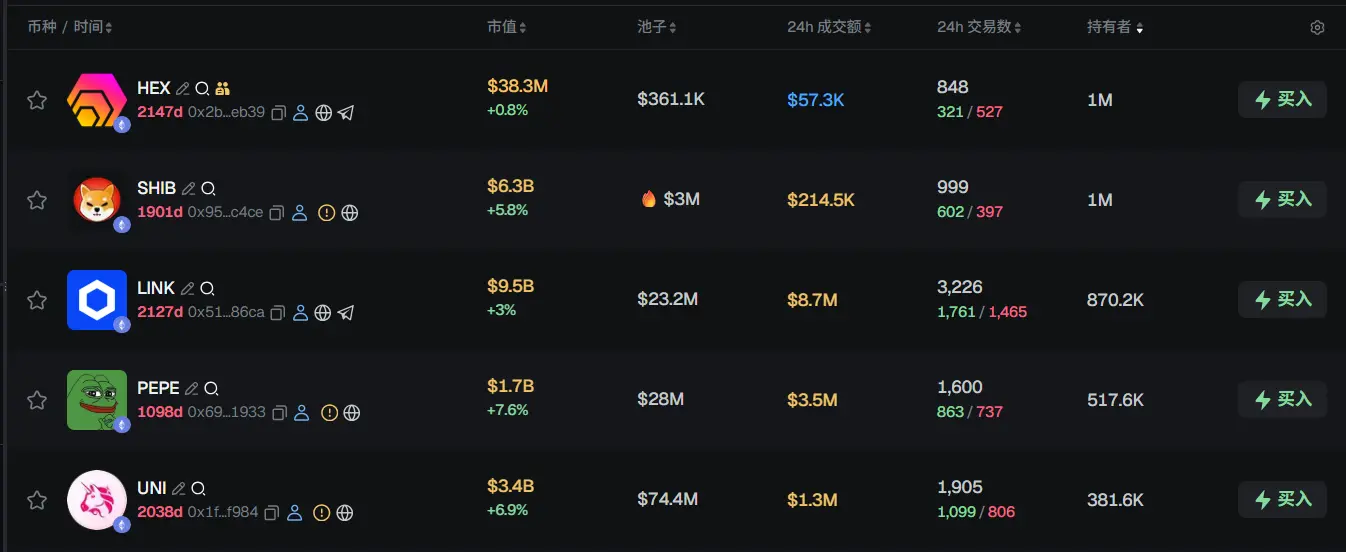Click the edit pencil next to SHIB

[188, 188]
